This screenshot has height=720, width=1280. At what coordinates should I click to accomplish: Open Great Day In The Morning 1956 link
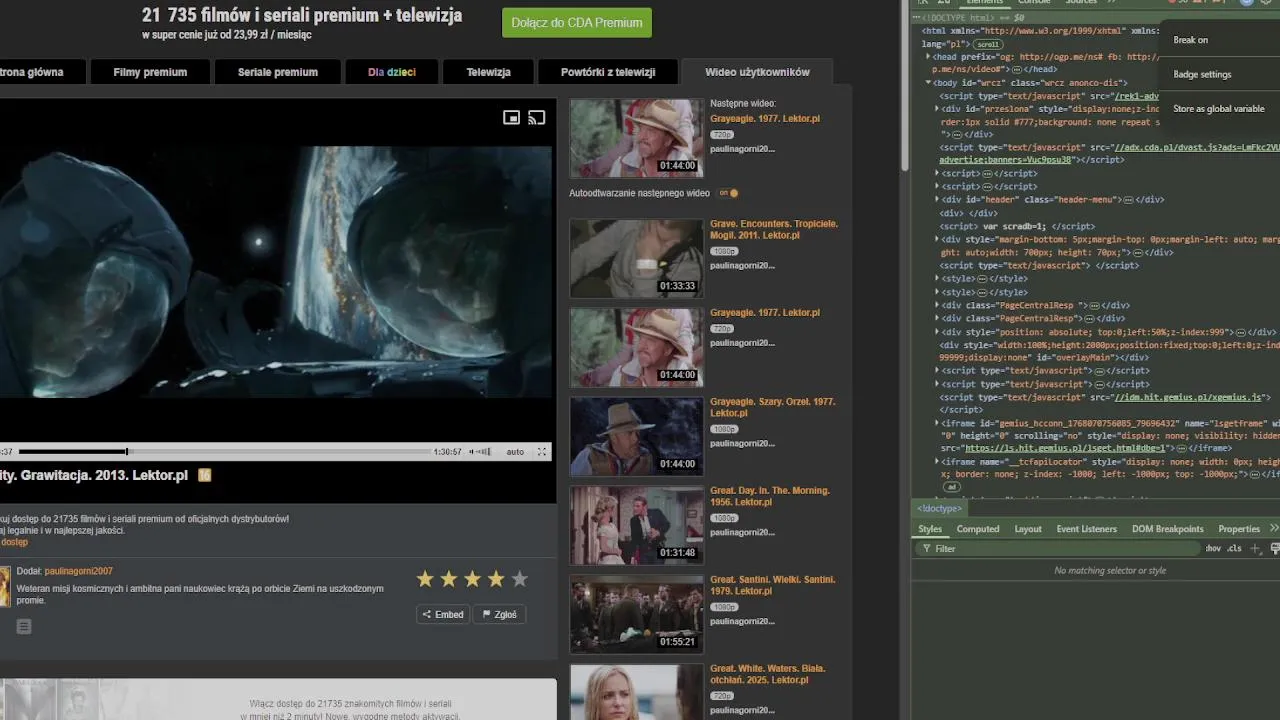(770, 496)
